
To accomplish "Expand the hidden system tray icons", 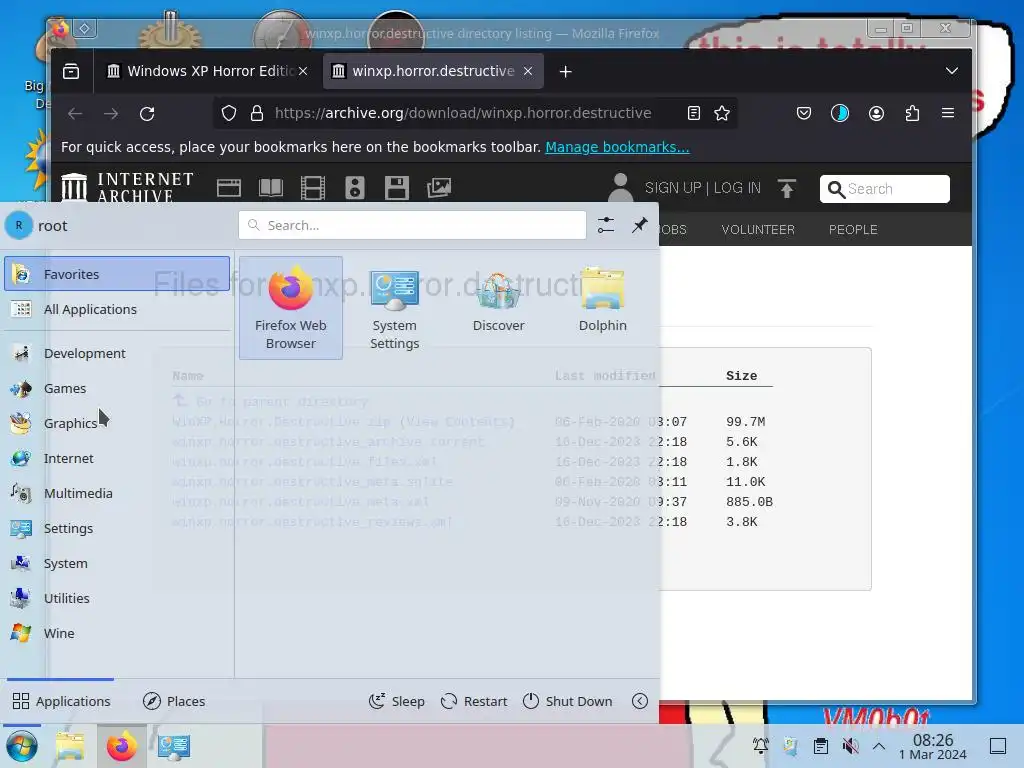I will (x=879, y=746).
